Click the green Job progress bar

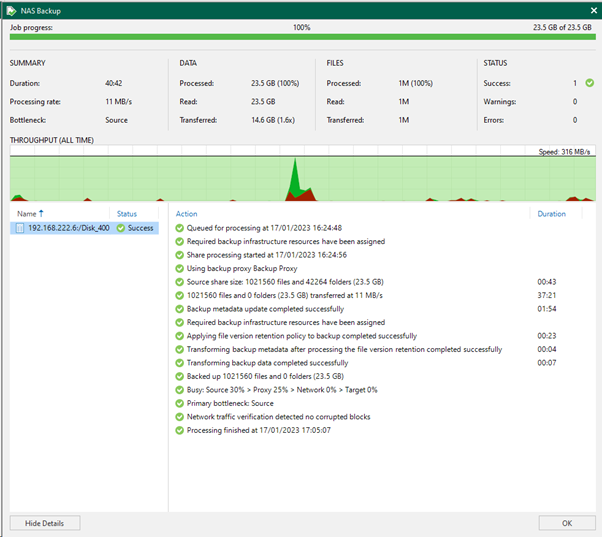(x=303, y=37)
